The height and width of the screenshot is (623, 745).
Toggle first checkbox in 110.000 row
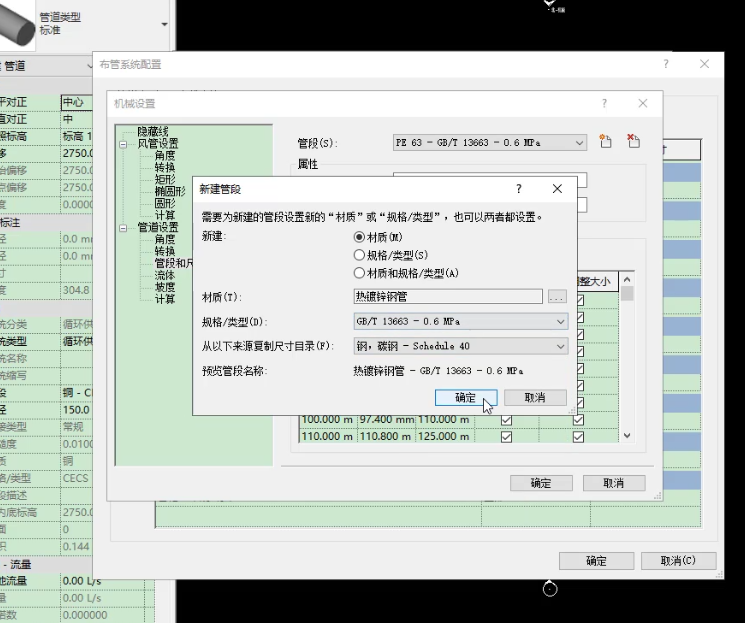tap(506, 437)
